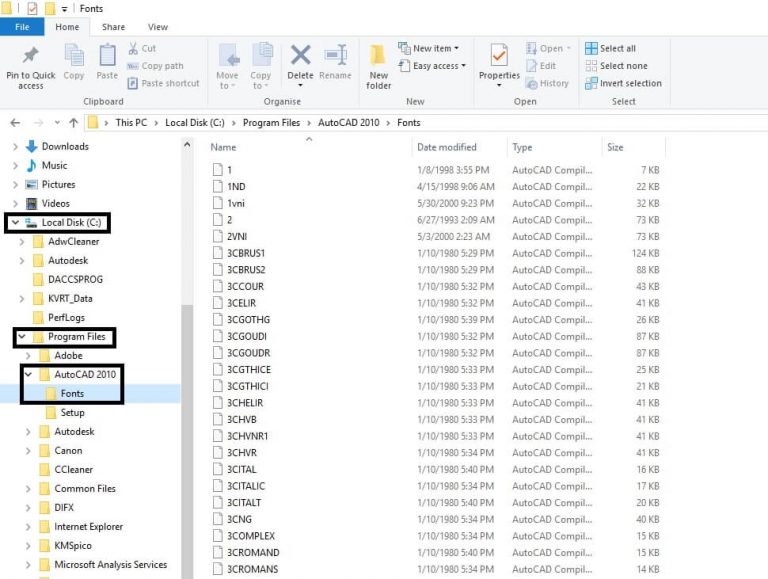The image size is (768, 579).
Task: Collapse the Local Disk (C:) tree node
Action: (15, 223)
